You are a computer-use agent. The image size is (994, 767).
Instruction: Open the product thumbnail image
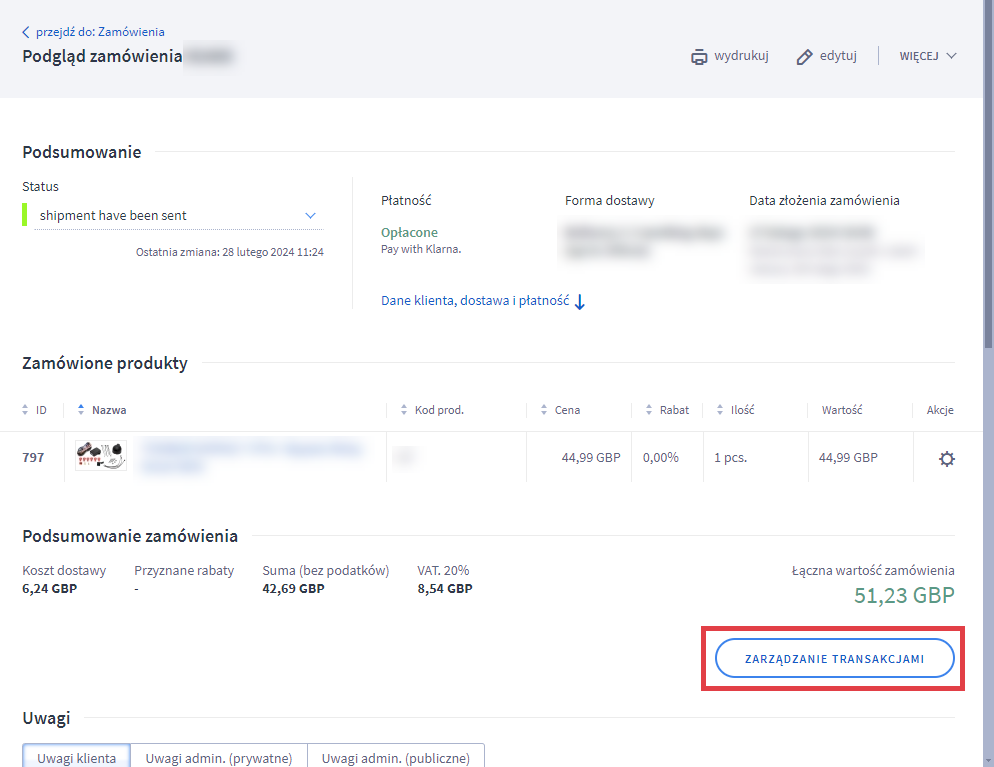click(100, 456)
